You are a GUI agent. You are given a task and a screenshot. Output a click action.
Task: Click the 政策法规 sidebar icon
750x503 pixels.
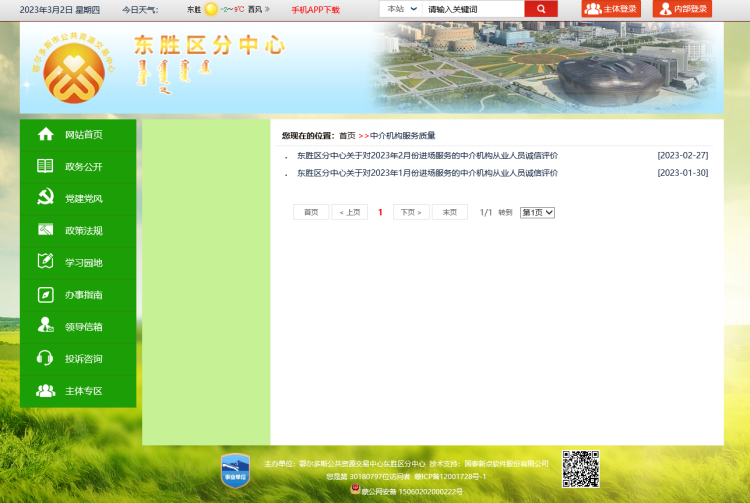(x=45, y=230)
